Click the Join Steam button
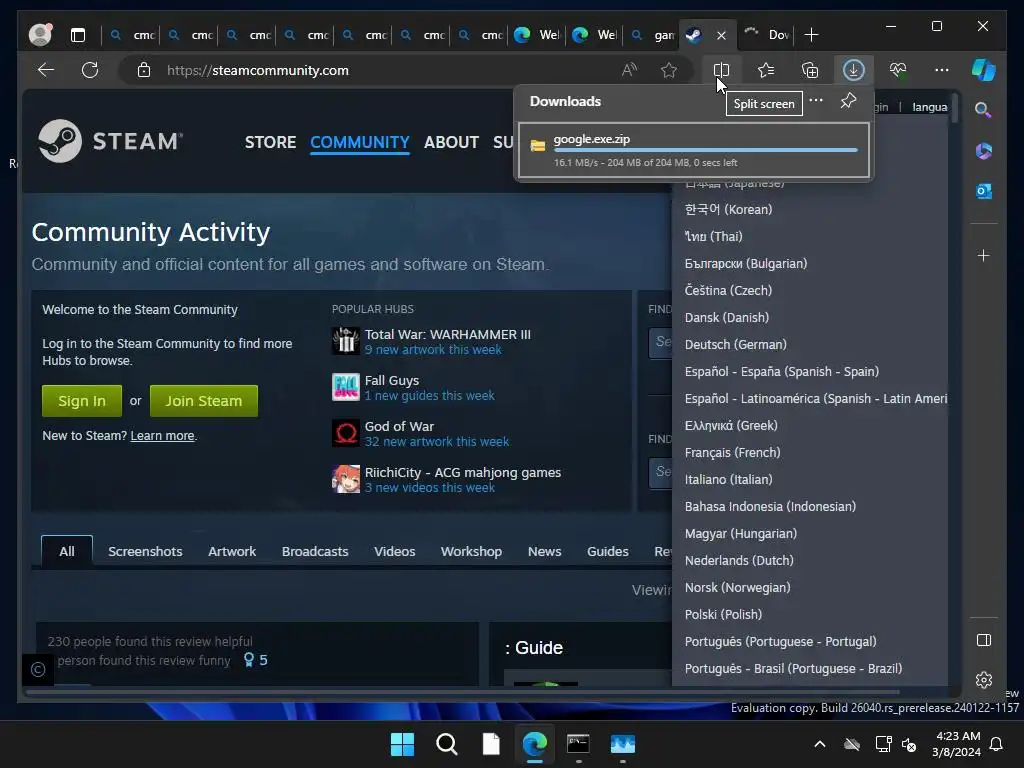The width and height of the screenshot is (1024, 768). 204,401
